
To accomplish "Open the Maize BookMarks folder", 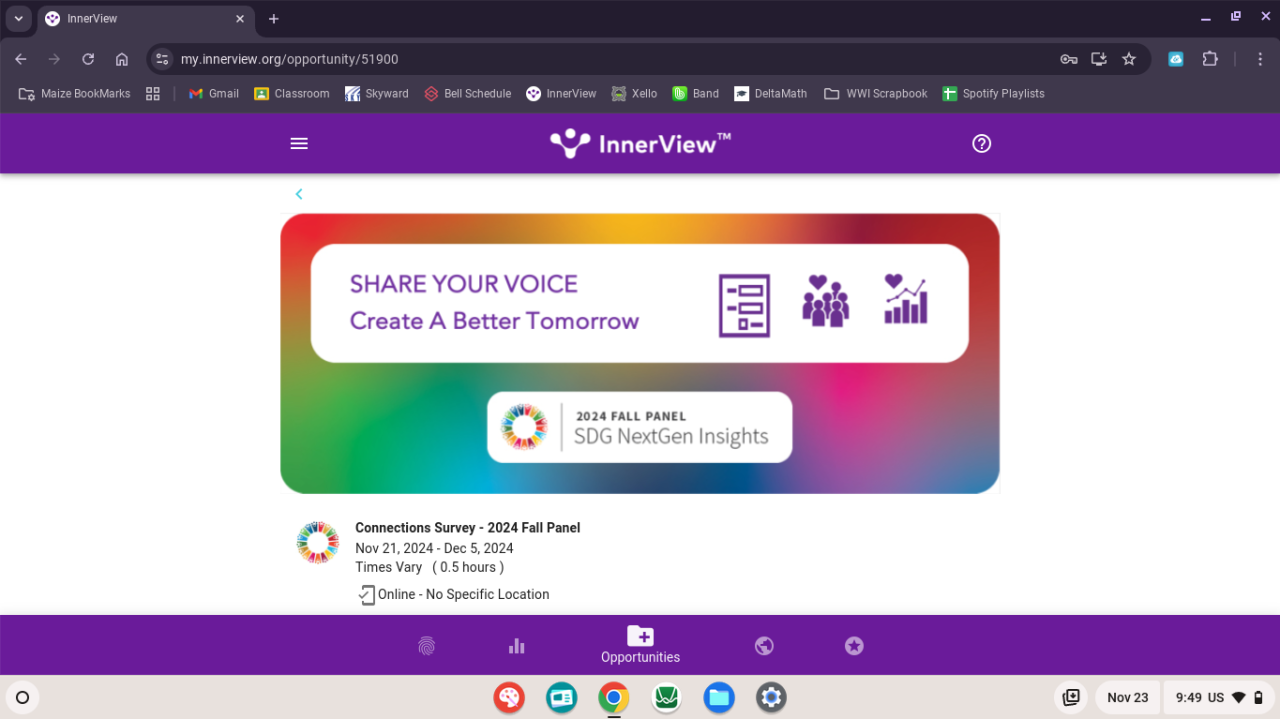I will (75, 93).
